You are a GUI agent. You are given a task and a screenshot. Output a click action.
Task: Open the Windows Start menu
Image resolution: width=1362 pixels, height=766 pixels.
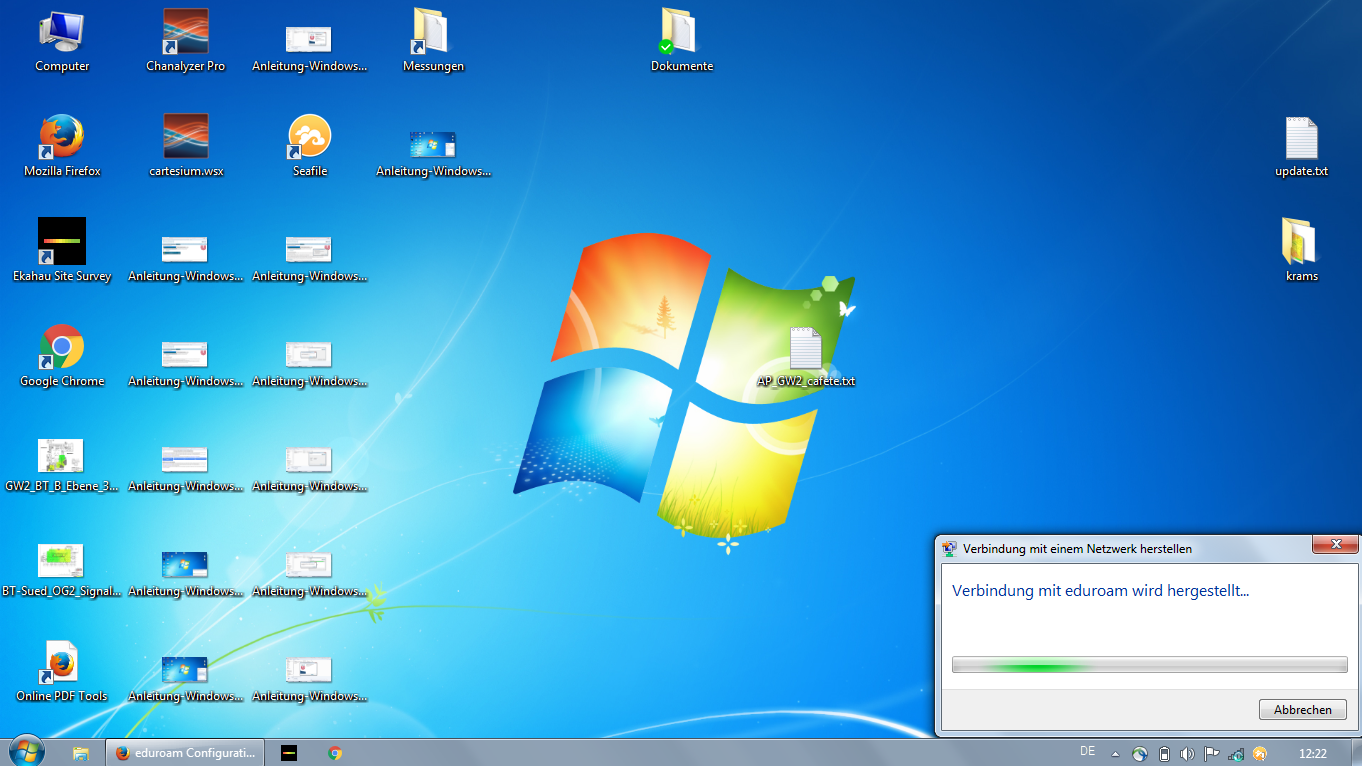pyautogui.click(x=25, y=752)
